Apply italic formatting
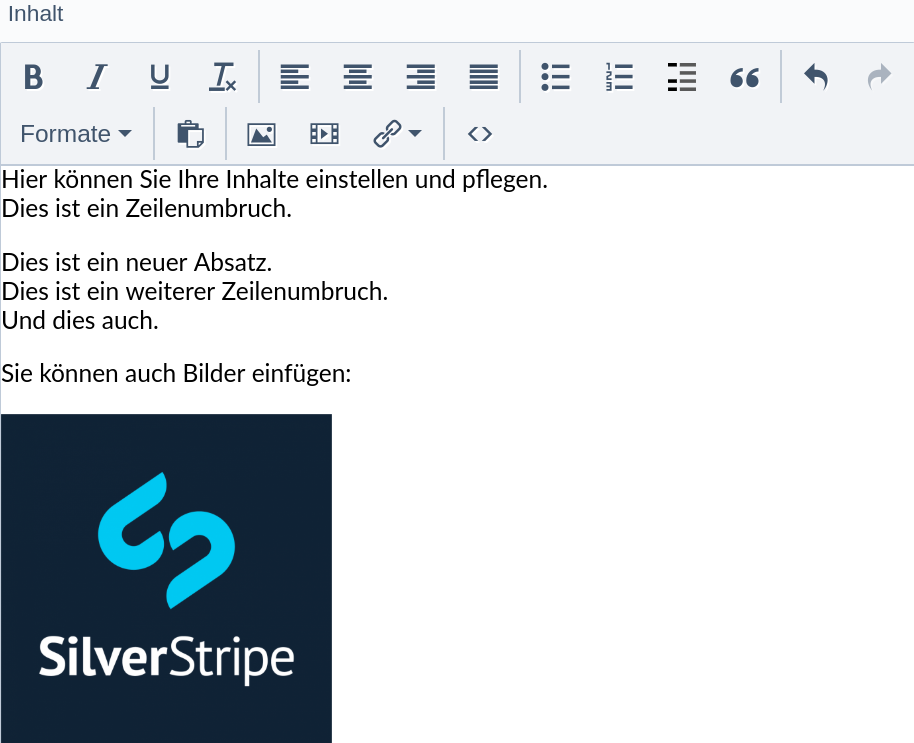 pyautogui.click(x=97, y=77)
